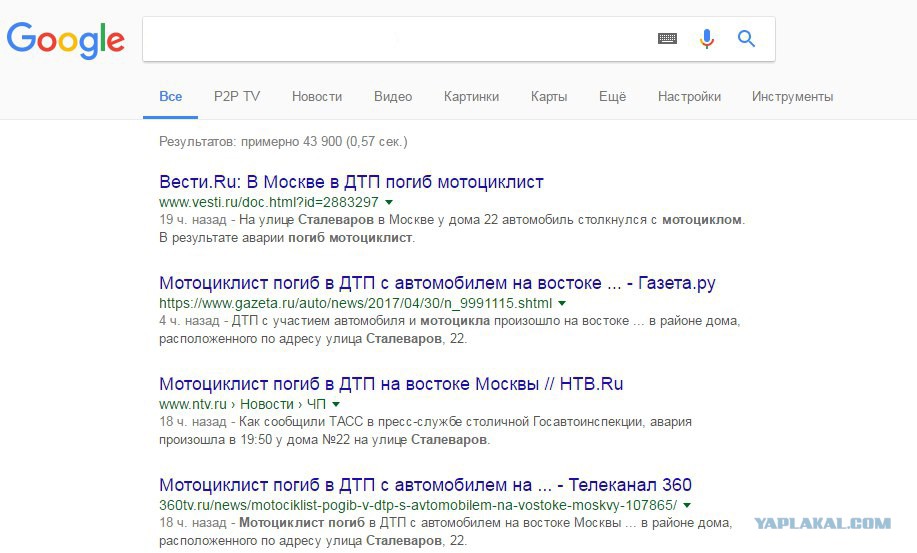Open Настройки search settings
This screenshot has width=917, height=553.
[690, 96]
